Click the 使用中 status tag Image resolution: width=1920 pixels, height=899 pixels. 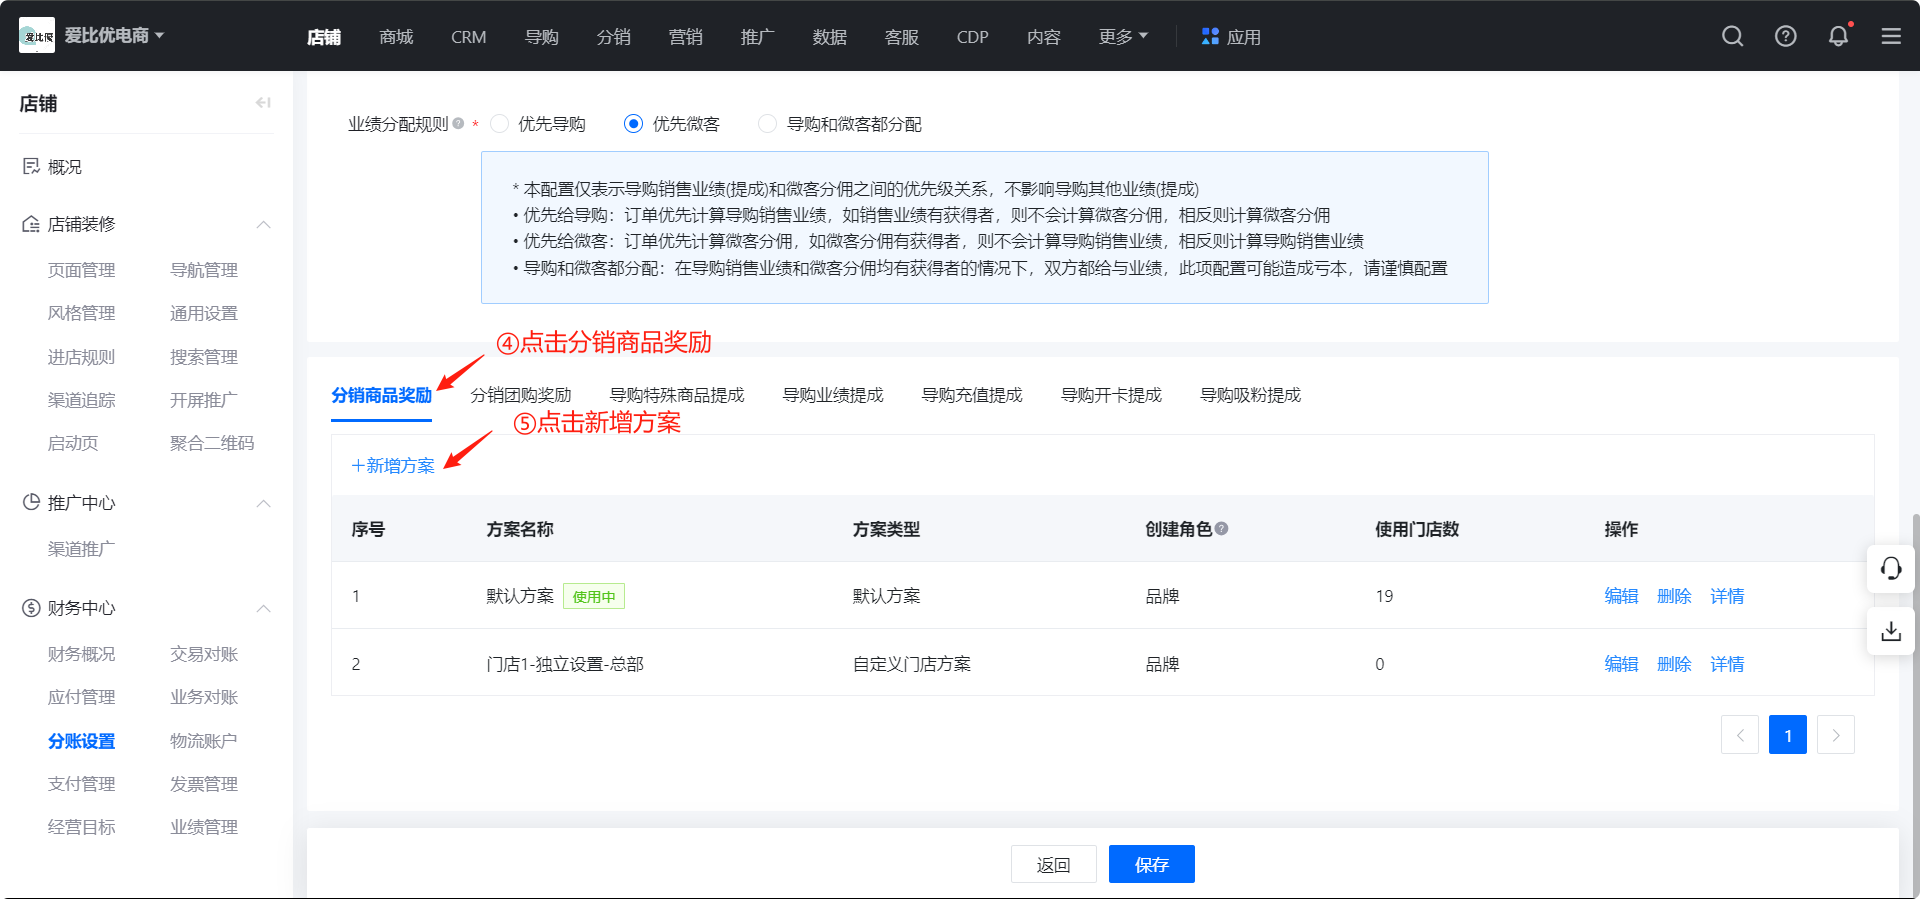(594, 596)
